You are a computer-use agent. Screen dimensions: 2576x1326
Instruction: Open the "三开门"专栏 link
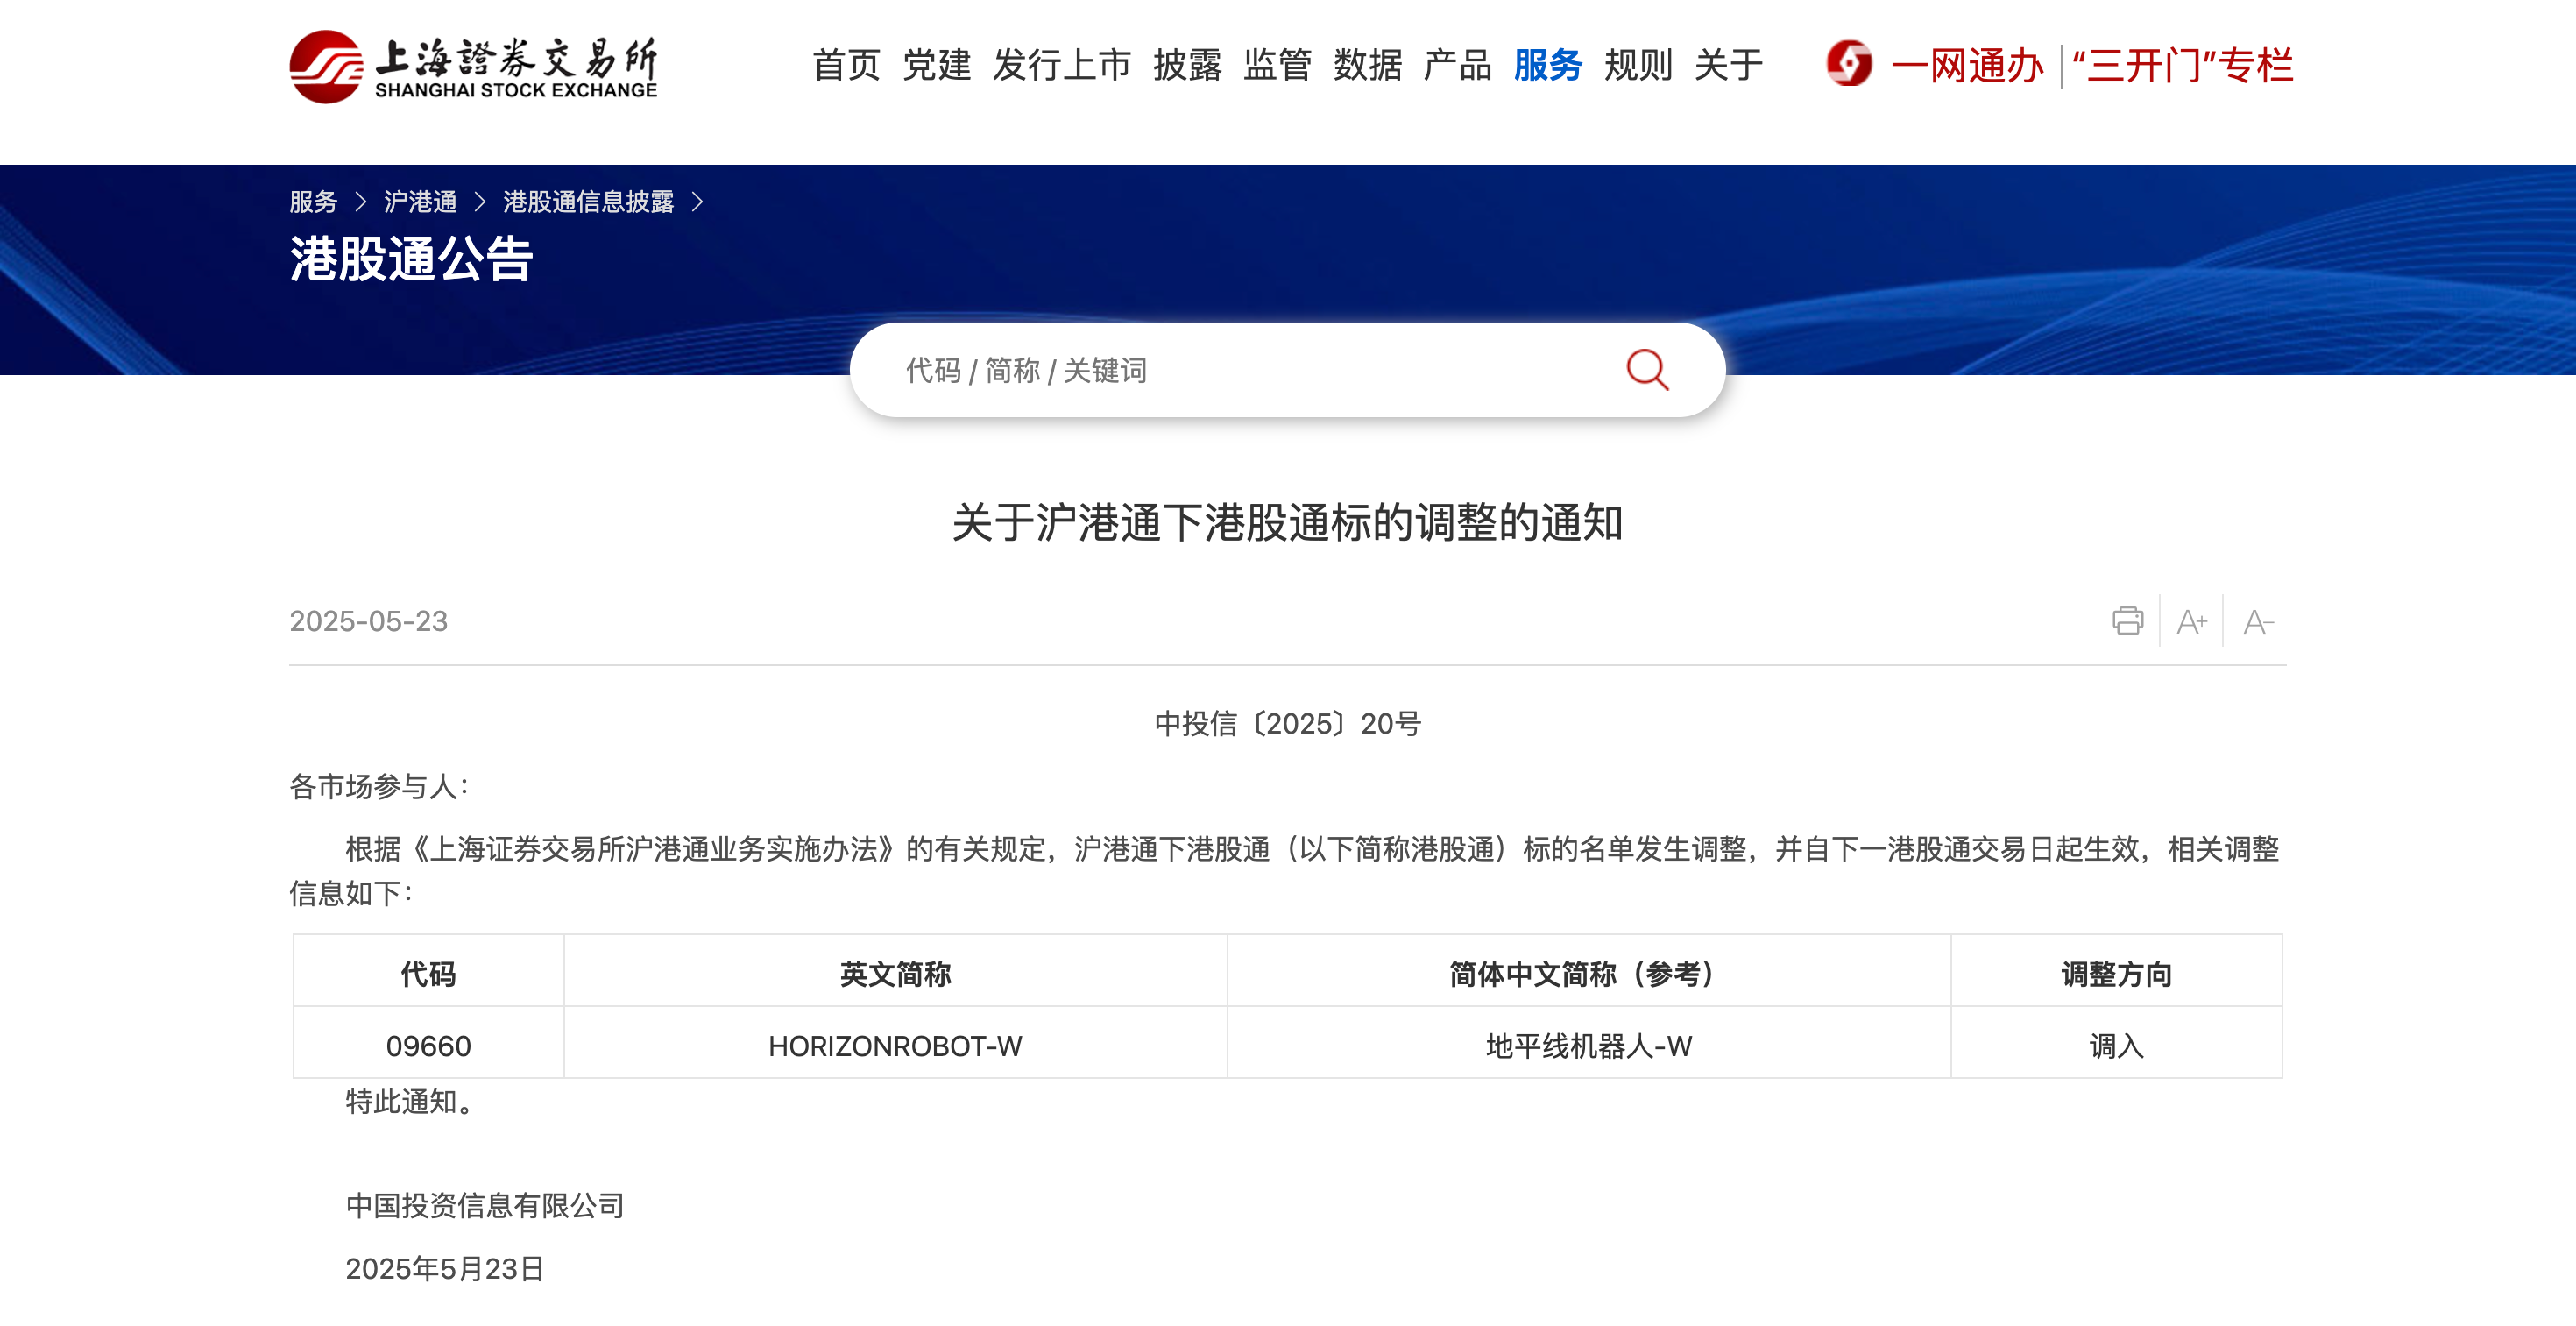coord(2182,66)
